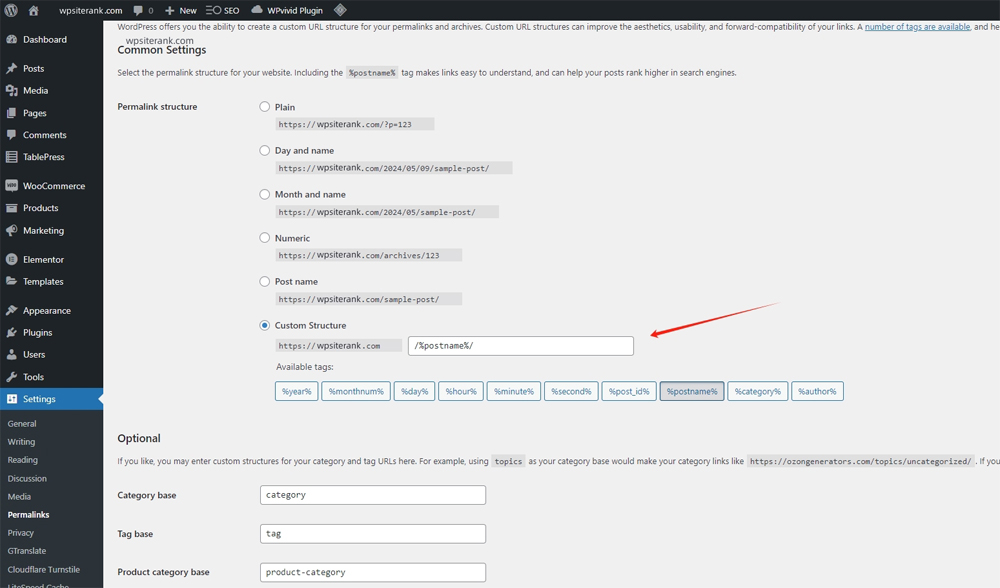Click the Templates folder icon
Screen dimensions: 1000x588
pos(11,281)
